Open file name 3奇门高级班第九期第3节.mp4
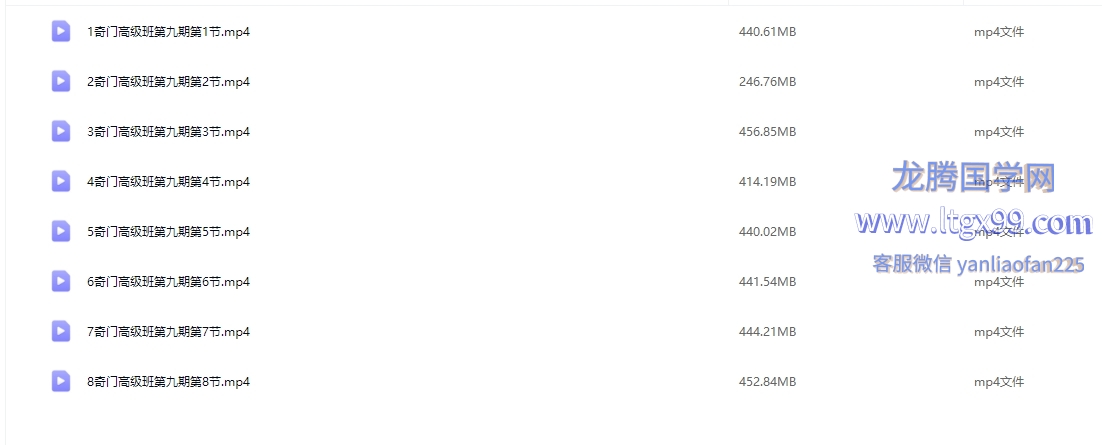 tap(169, 131)
